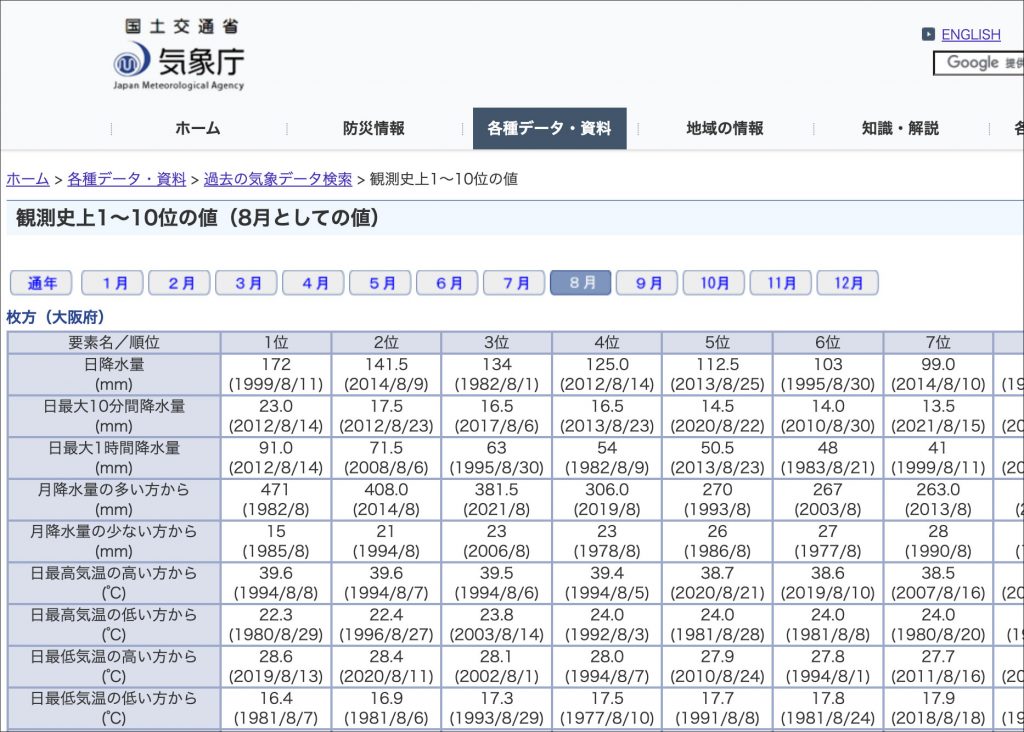Click the arrow icon beside ENGLISH
Screen dimensions: 1024x732
(x=928, y=35)
